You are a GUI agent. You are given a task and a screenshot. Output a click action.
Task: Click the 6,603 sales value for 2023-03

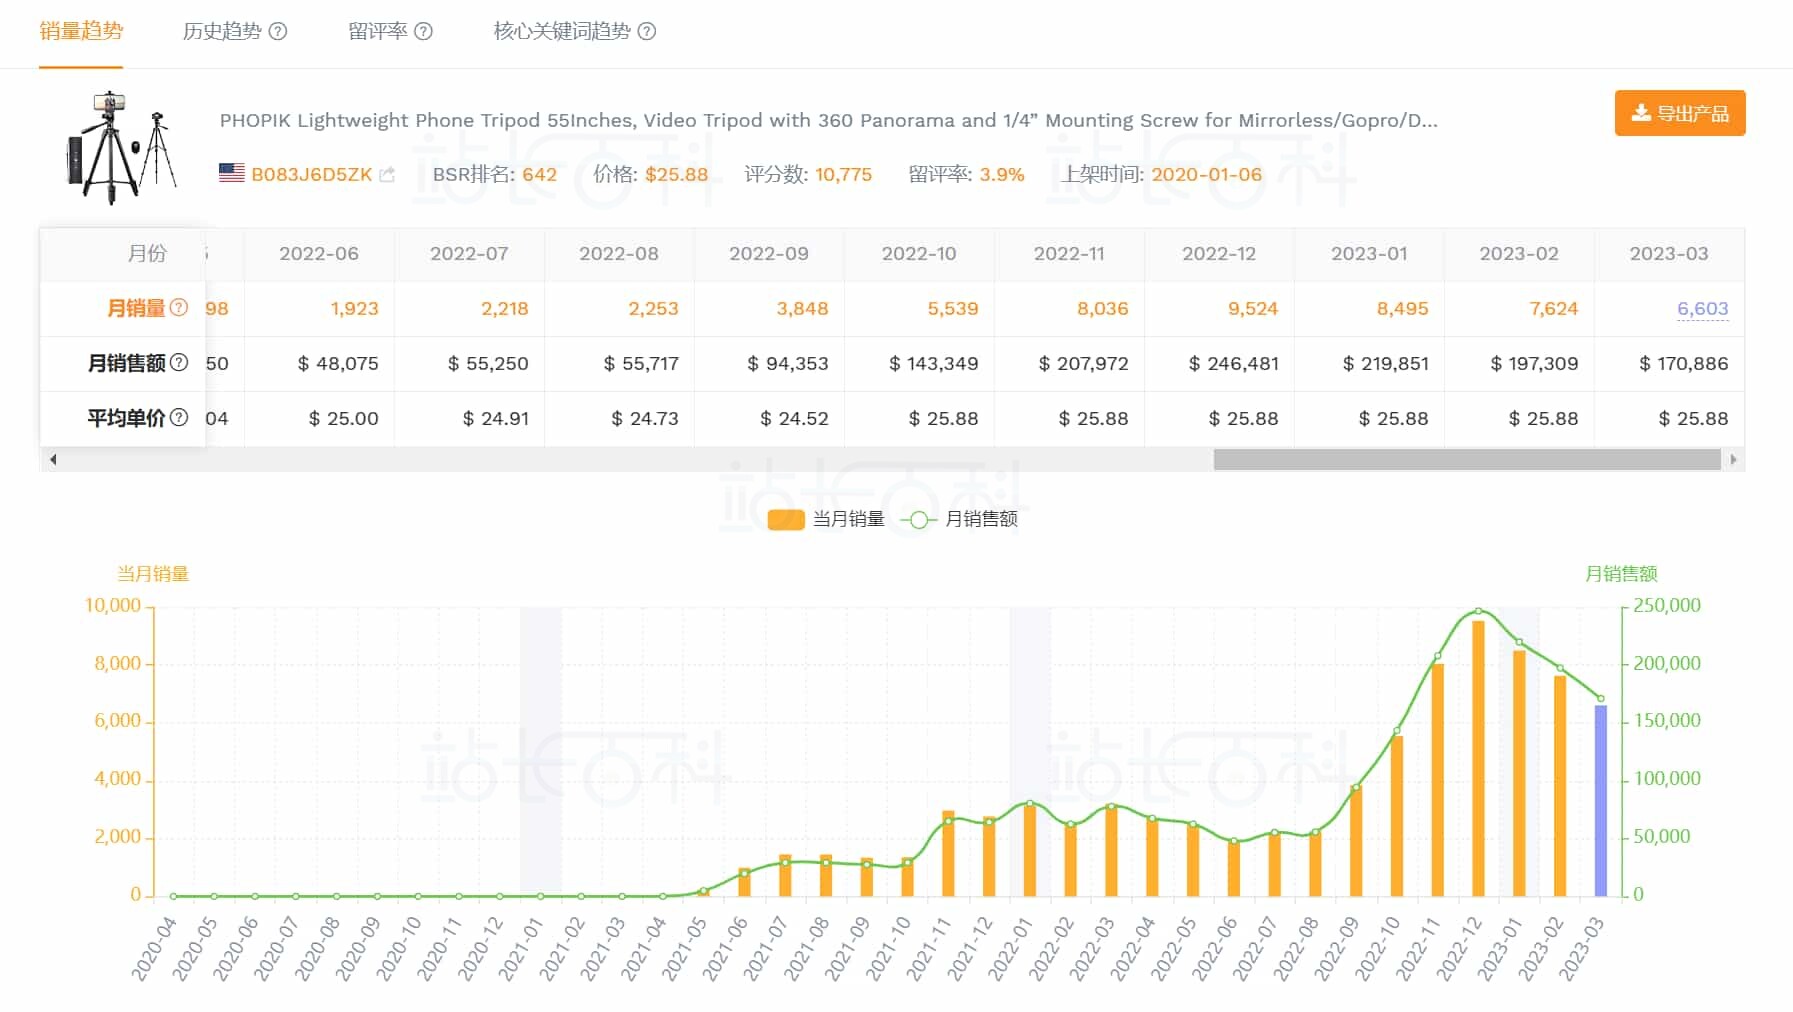[1702, 309]
